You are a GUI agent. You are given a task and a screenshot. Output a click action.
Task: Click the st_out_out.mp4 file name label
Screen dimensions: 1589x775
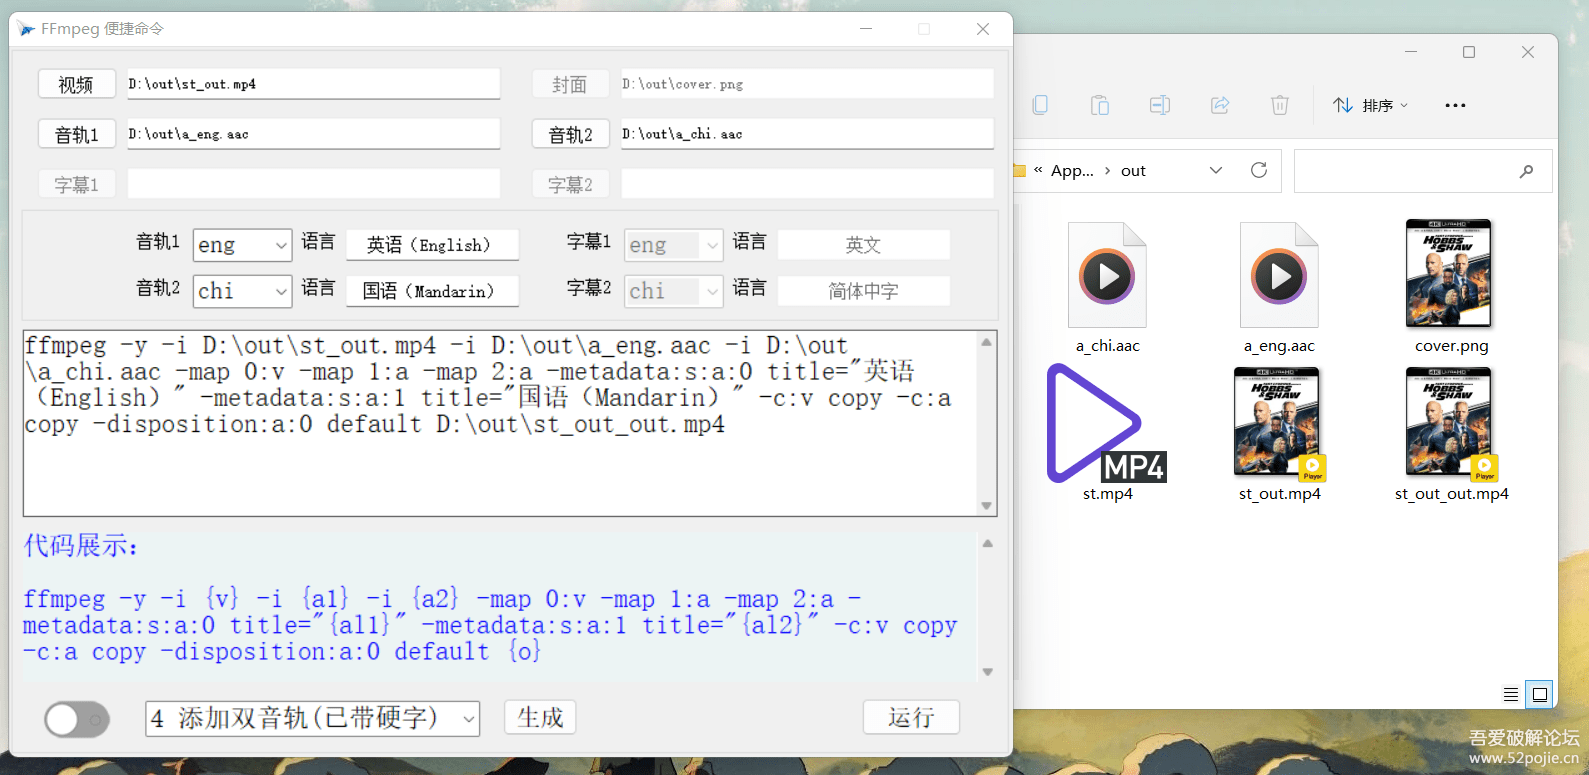(1452, 494)
